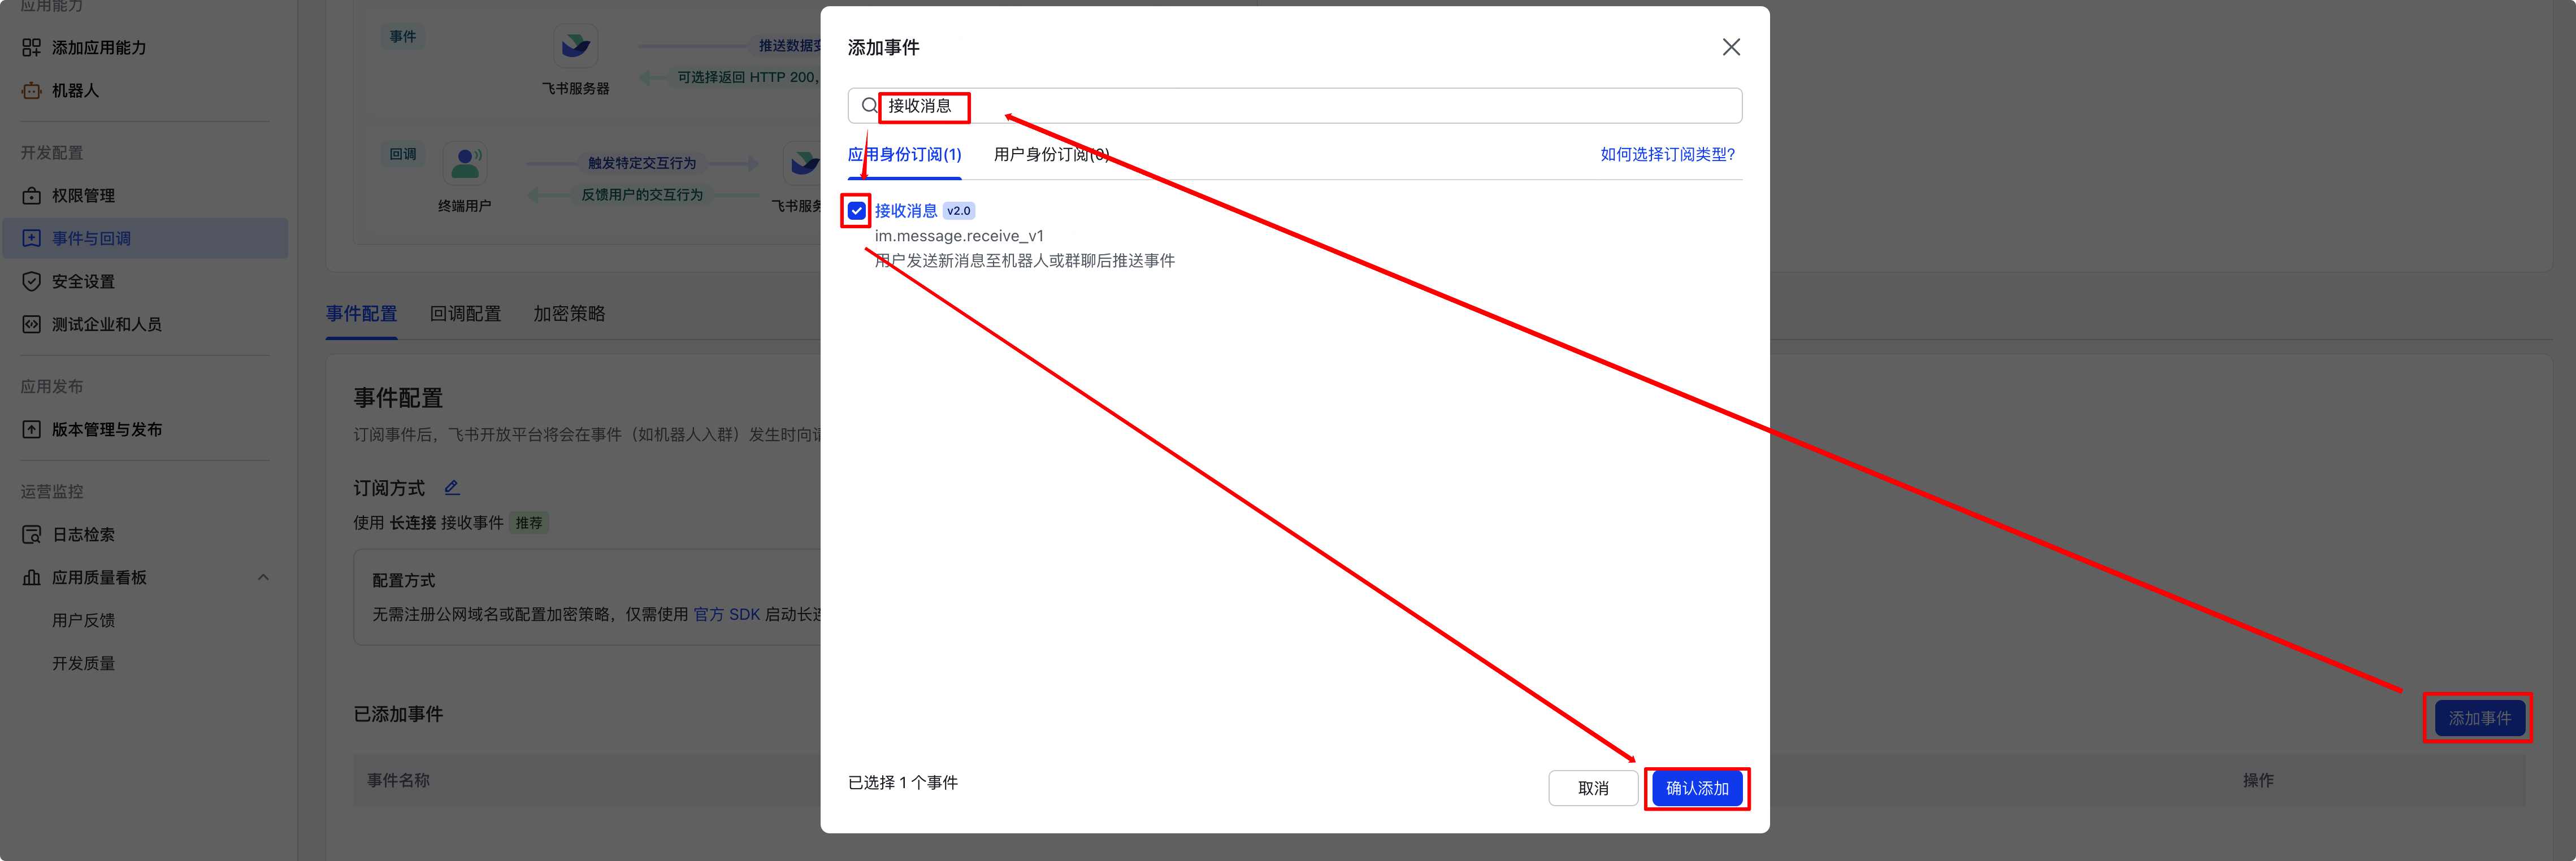Select 测试企业和人员 in the sidebar

click(x=107, y=323)
